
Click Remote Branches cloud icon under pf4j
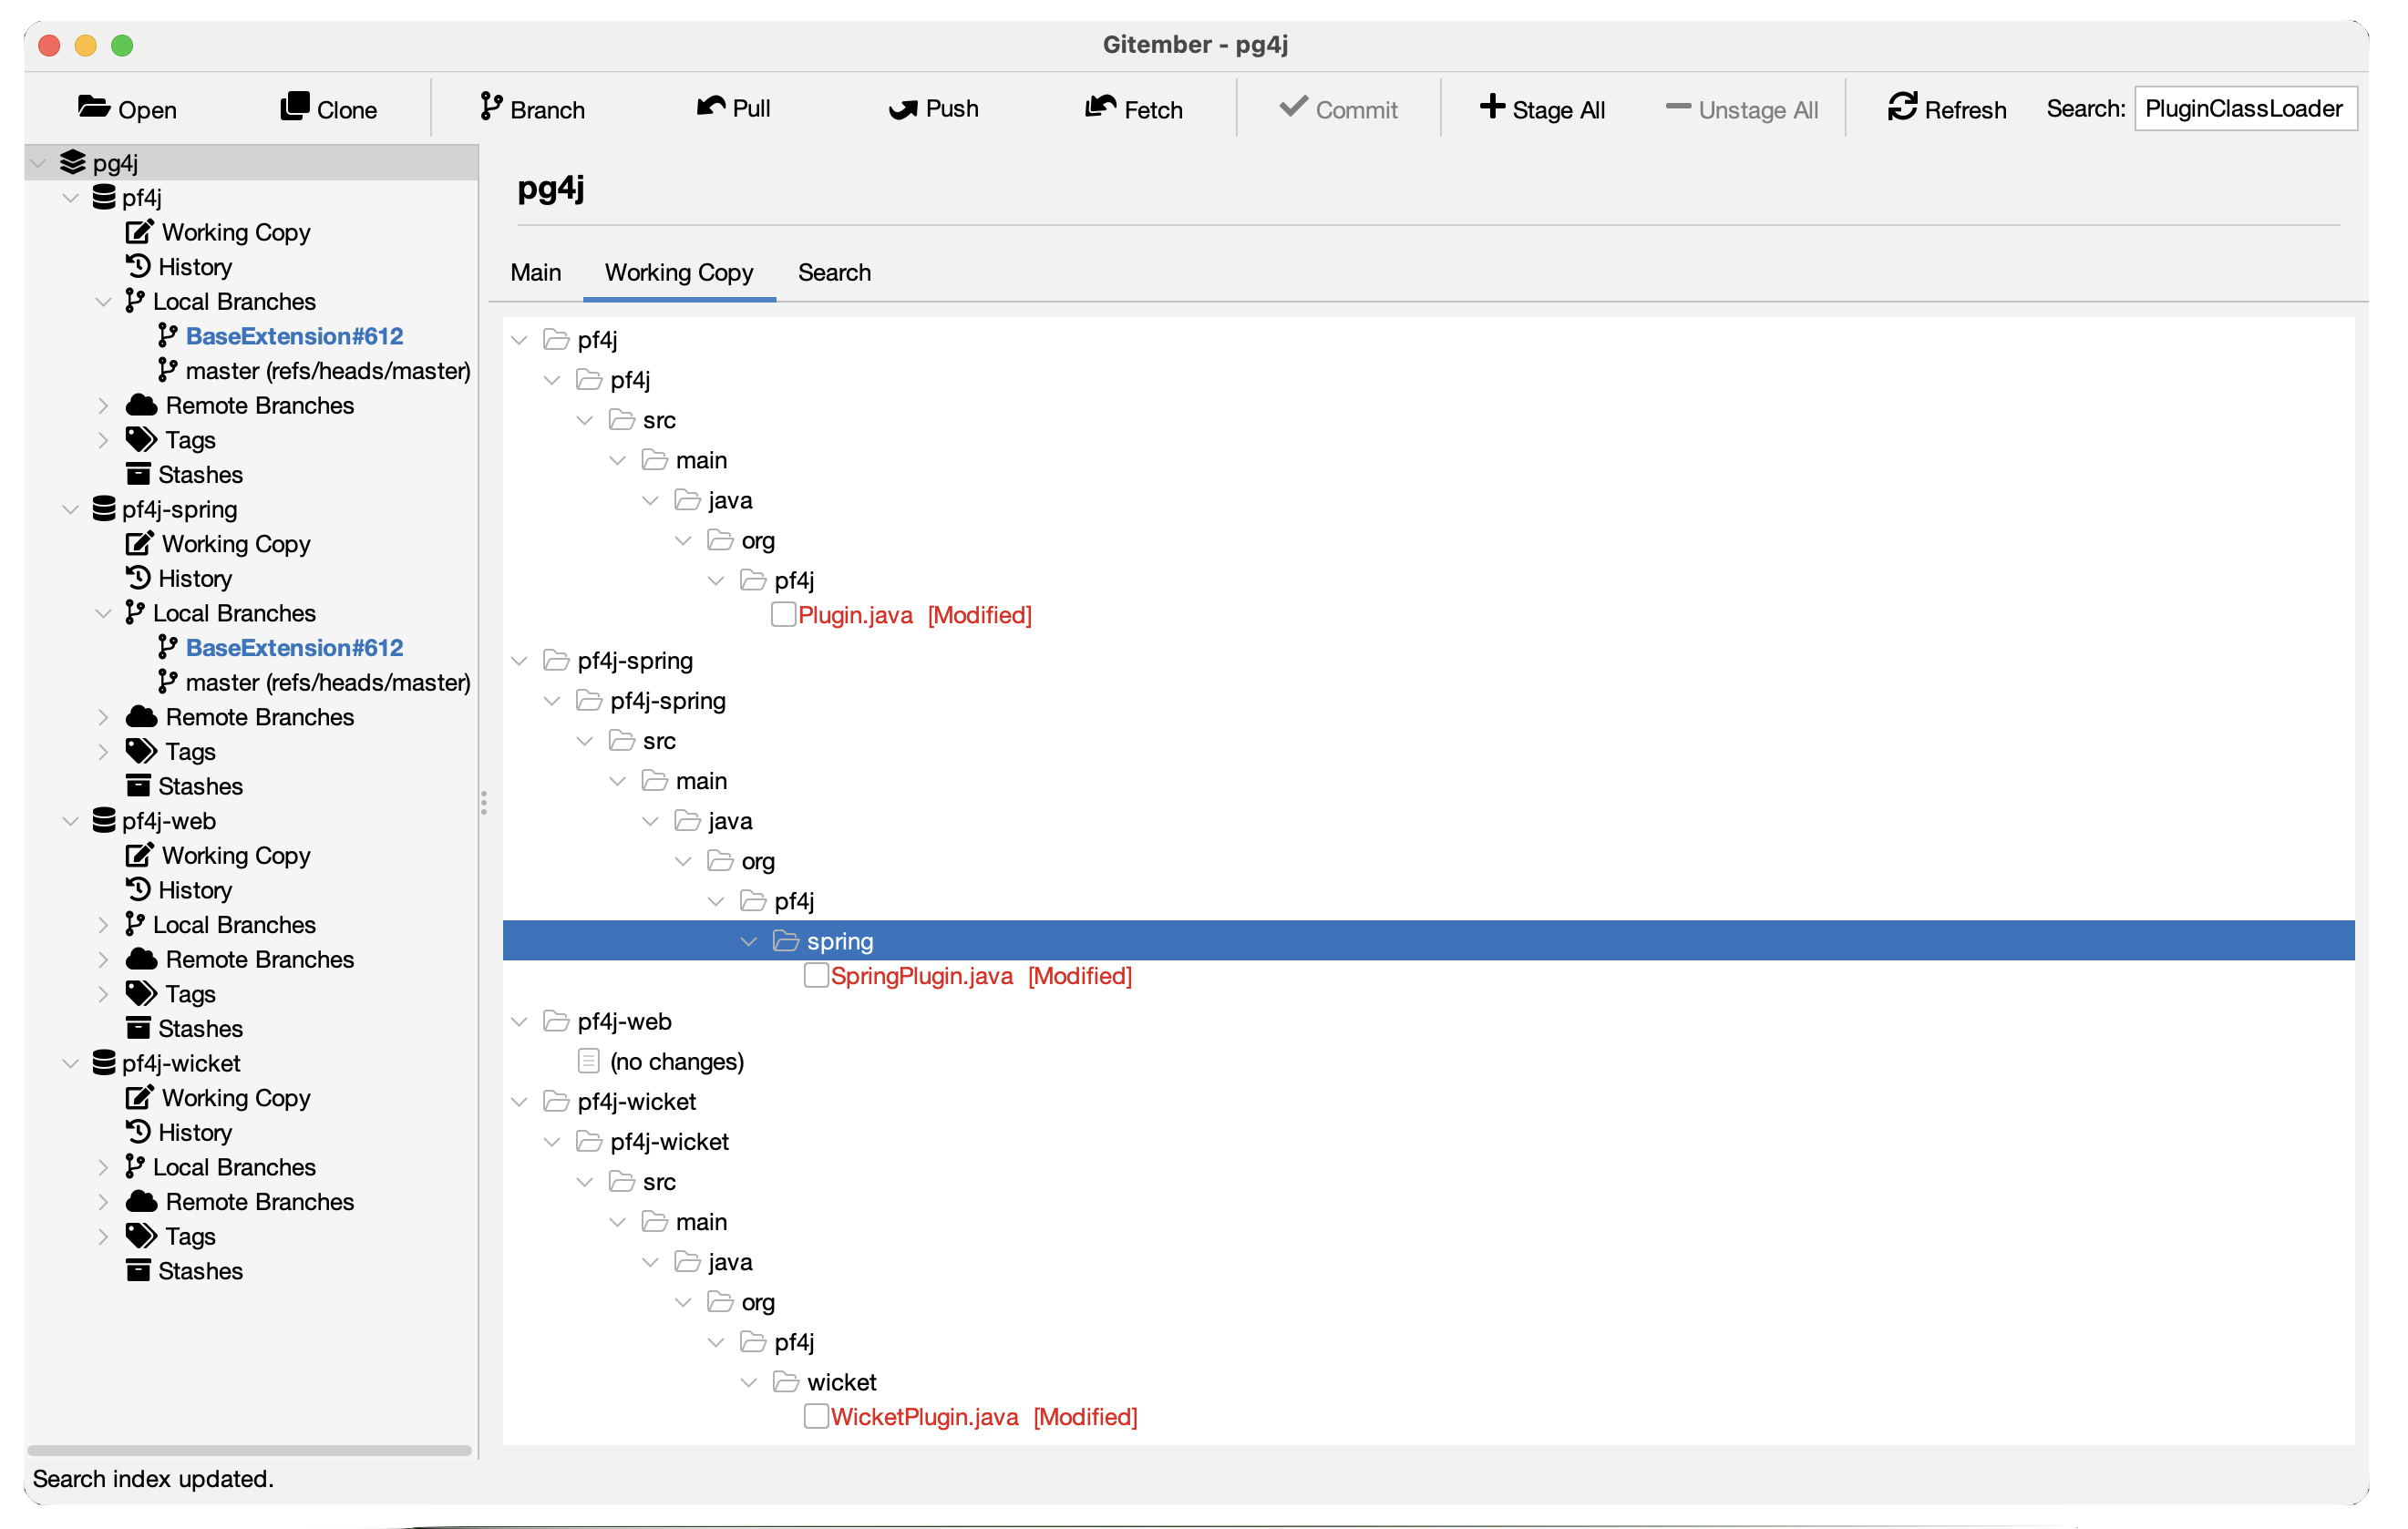142,405
